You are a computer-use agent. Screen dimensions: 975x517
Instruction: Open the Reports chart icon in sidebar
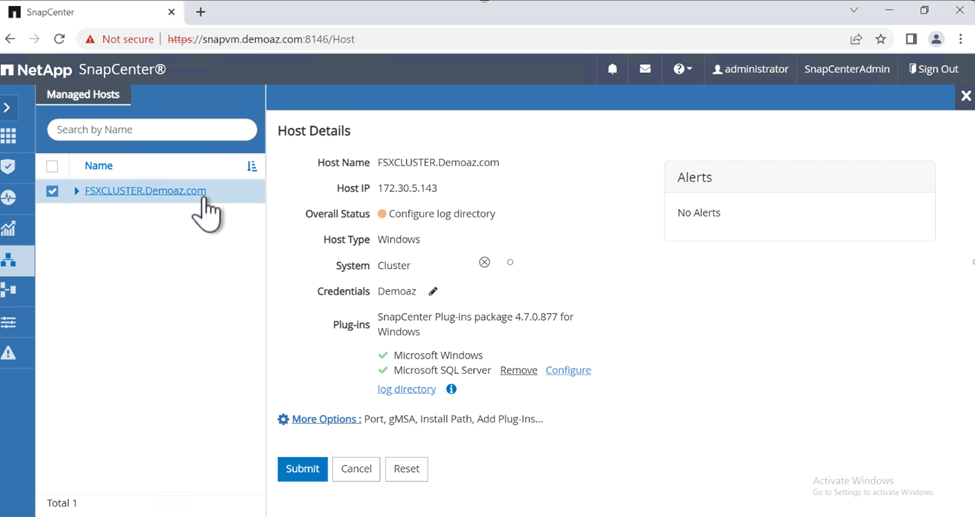point(9,229)
